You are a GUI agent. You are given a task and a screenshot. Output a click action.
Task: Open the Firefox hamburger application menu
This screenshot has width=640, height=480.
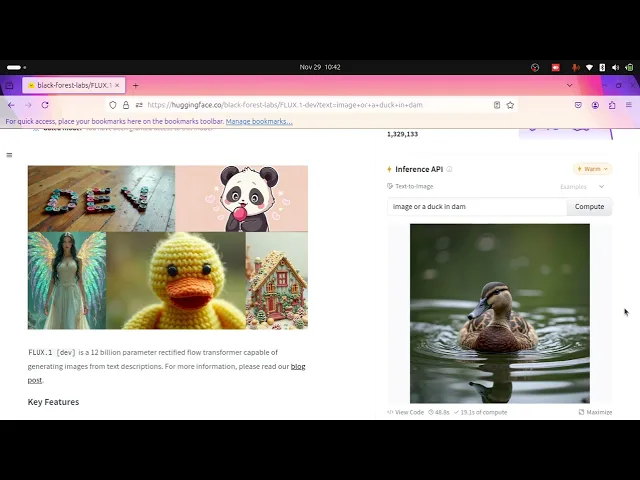pyautogui.click(x=629, y=105)
